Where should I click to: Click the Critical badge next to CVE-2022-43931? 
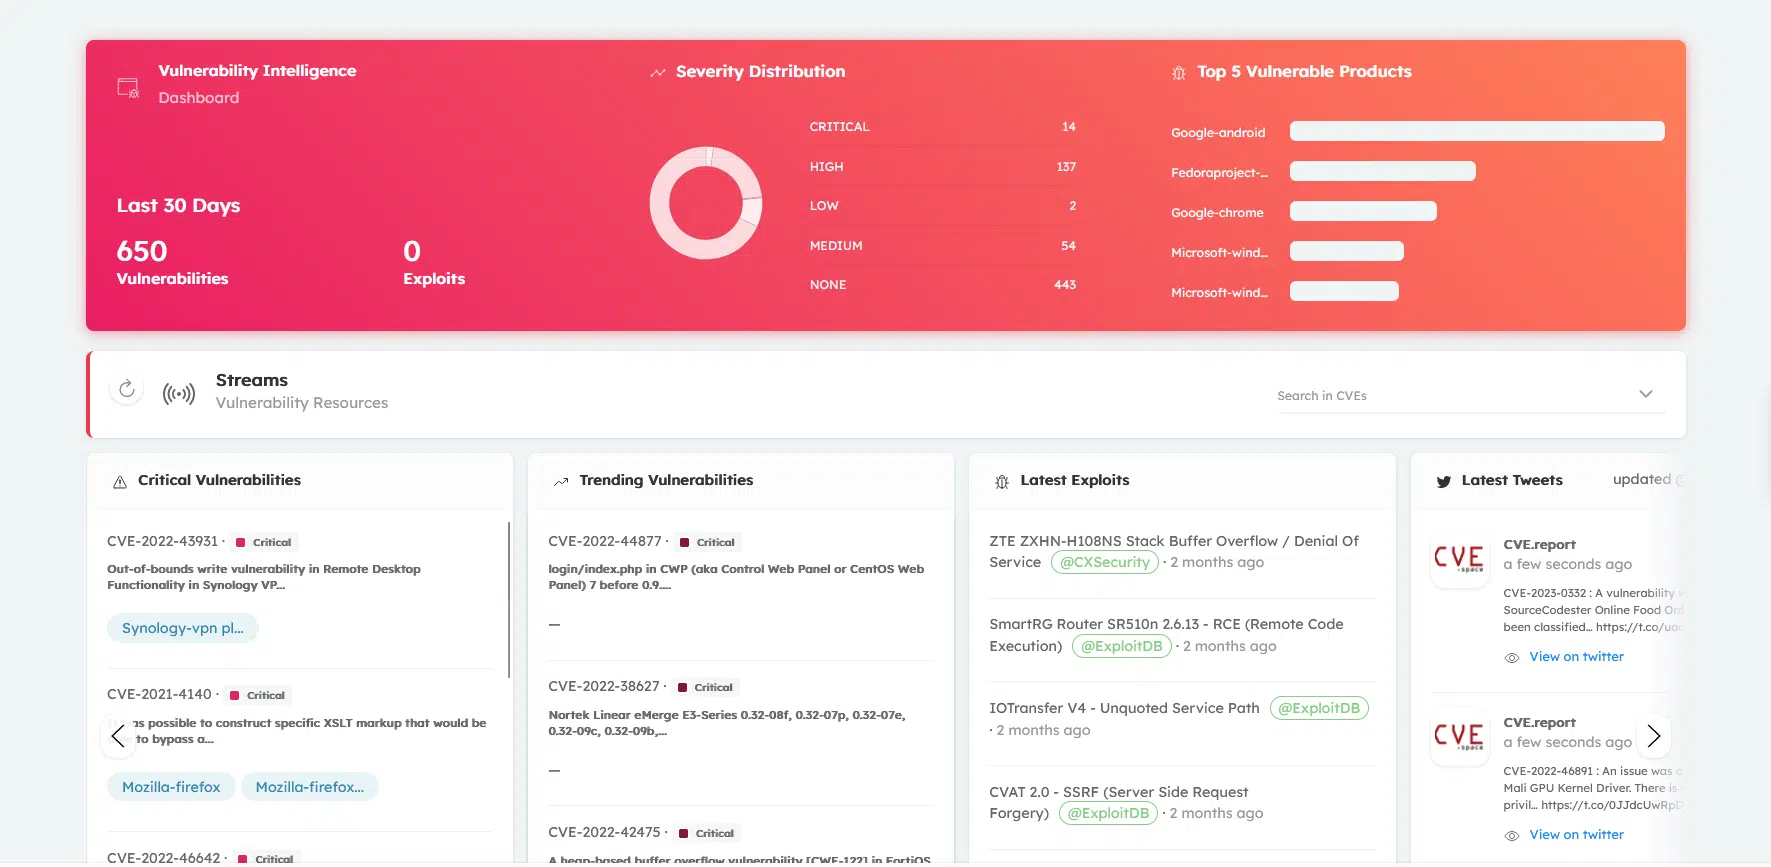(264, 543)
